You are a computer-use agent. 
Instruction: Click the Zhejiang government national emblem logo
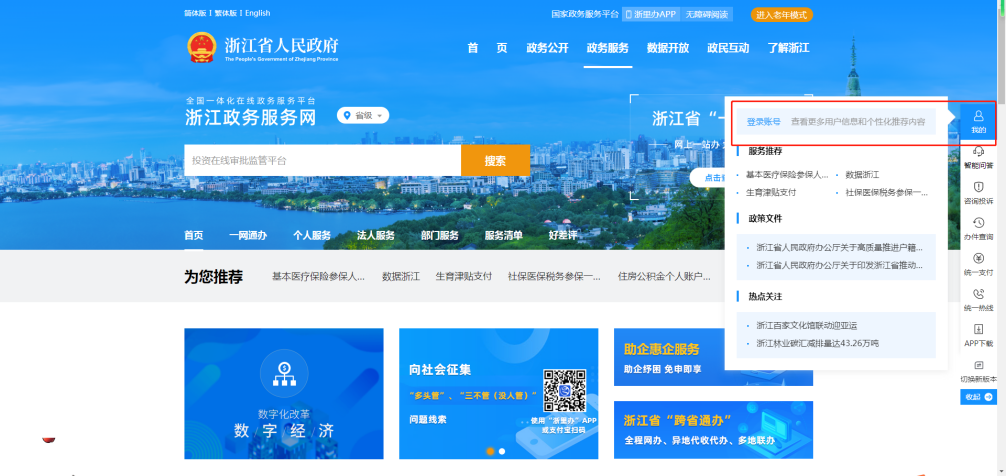pyautogui.click(x=201, y=47)
